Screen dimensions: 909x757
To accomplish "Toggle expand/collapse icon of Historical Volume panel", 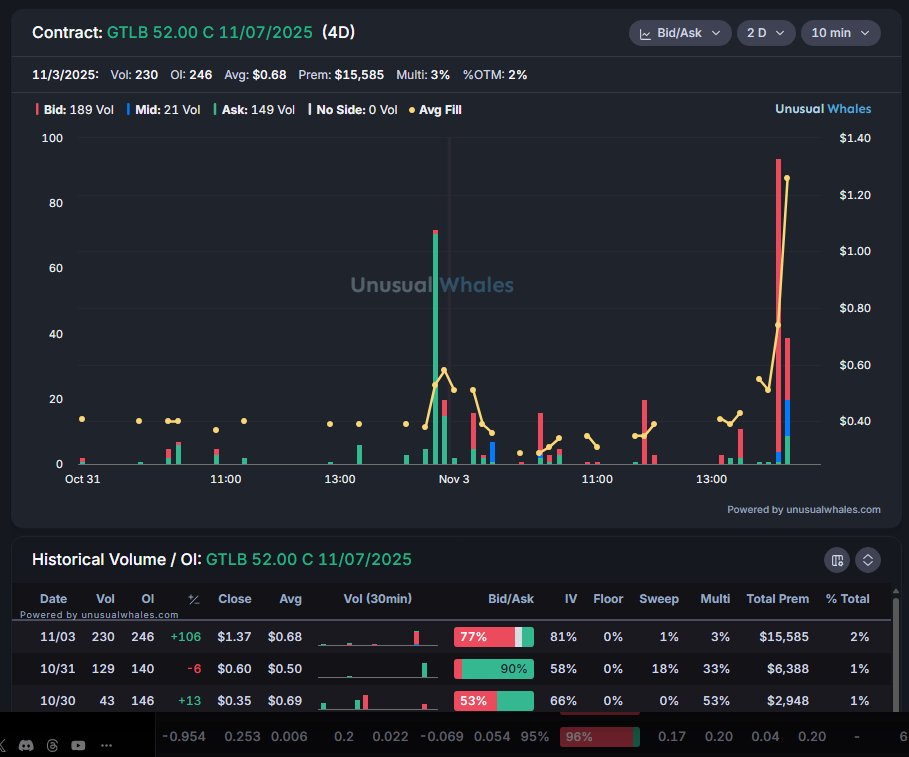I will pos(868,560).
